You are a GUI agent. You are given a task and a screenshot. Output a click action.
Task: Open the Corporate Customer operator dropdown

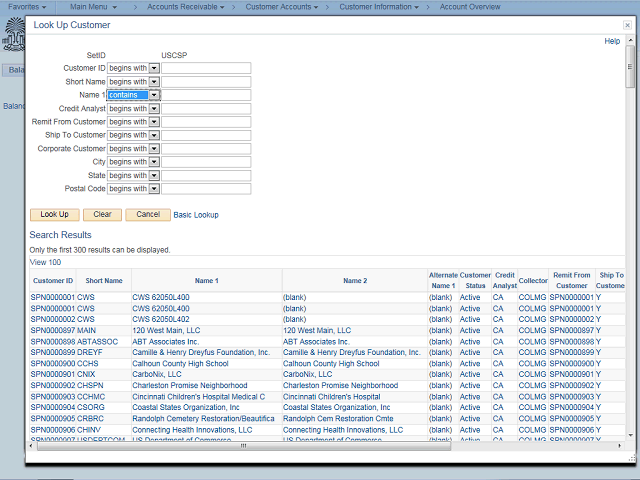point(154,149)
